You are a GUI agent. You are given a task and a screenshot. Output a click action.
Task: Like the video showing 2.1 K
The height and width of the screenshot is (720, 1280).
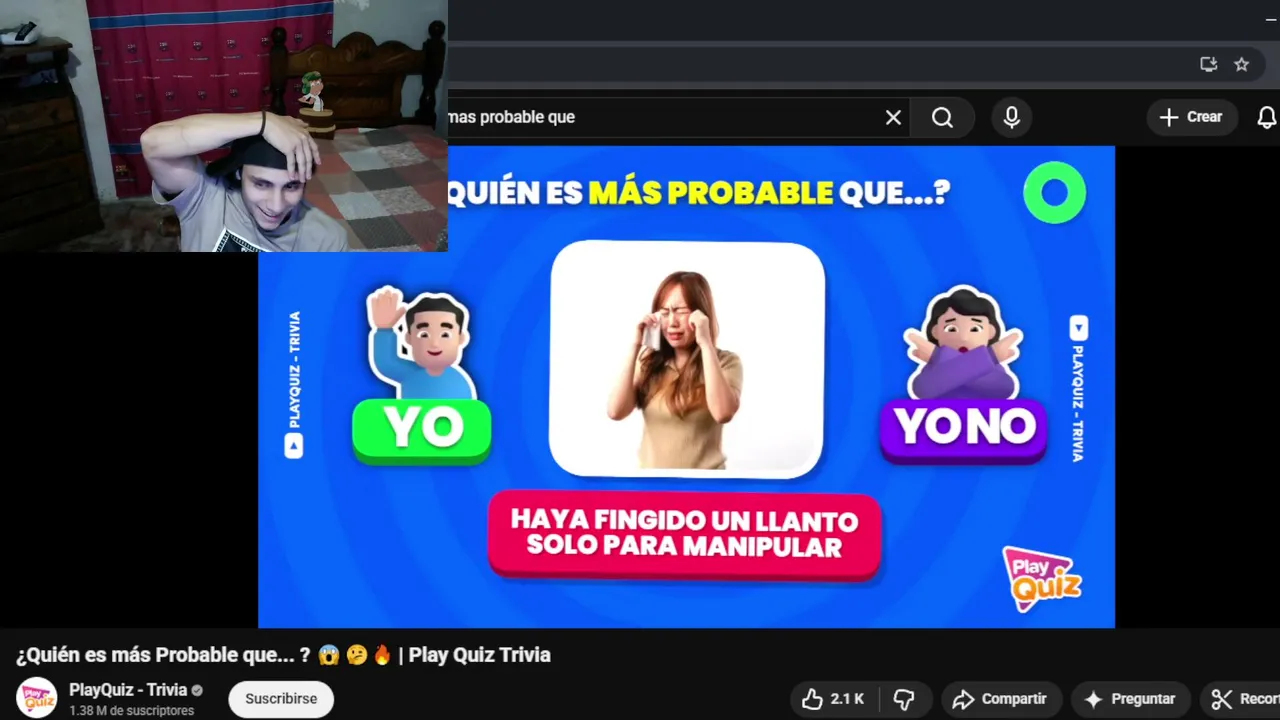coord(833,699)
